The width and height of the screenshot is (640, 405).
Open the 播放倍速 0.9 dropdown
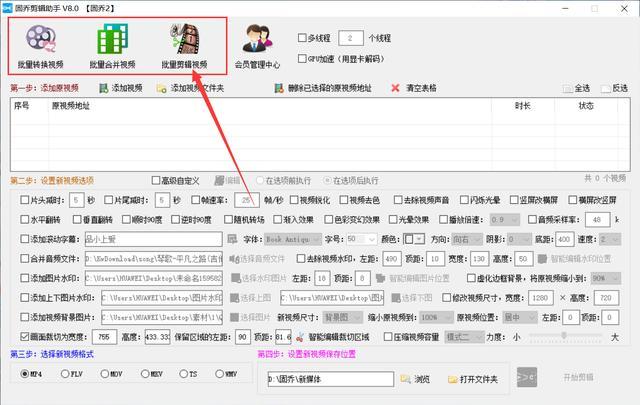504,220
